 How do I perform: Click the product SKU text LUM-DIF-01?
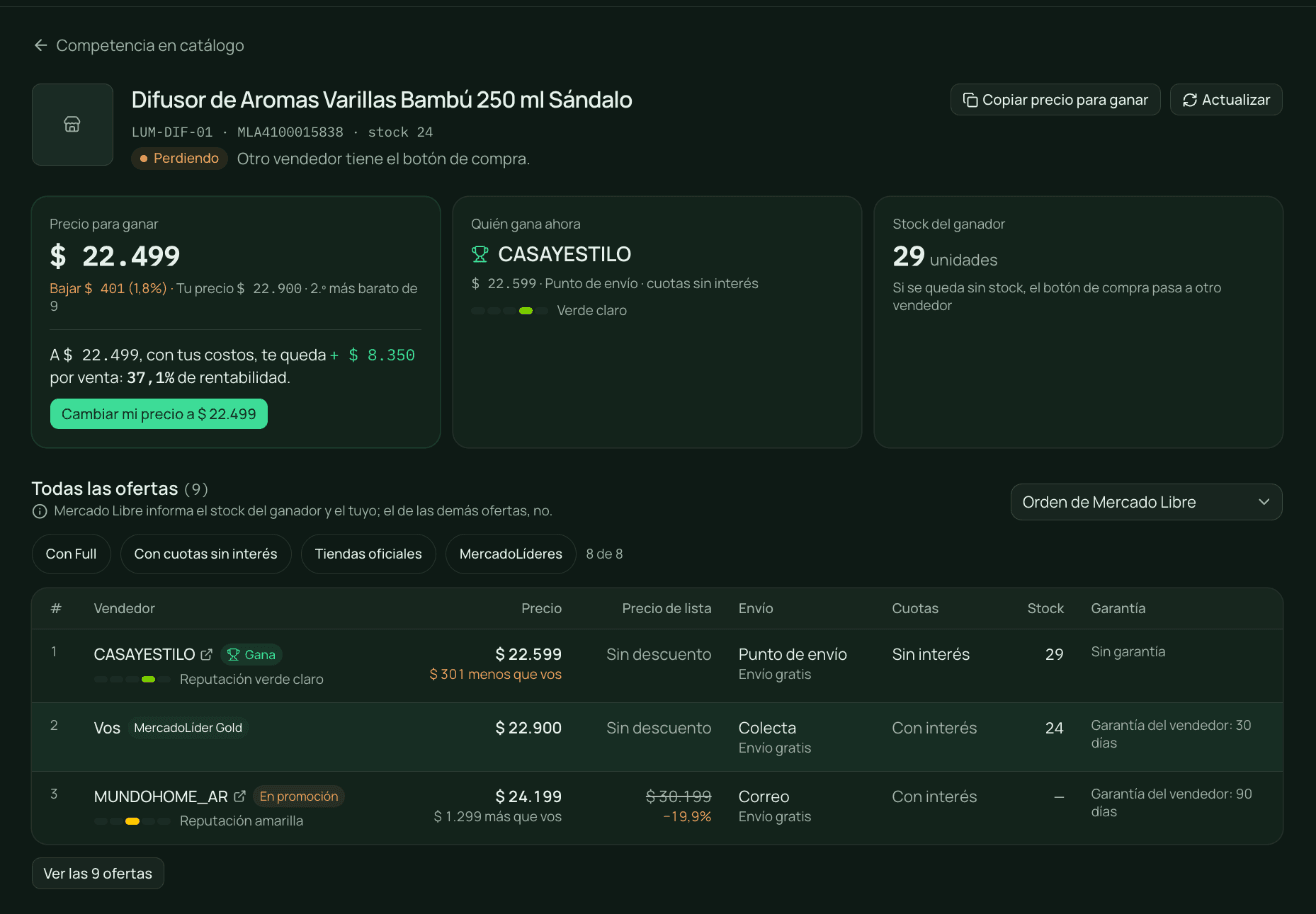172,132
